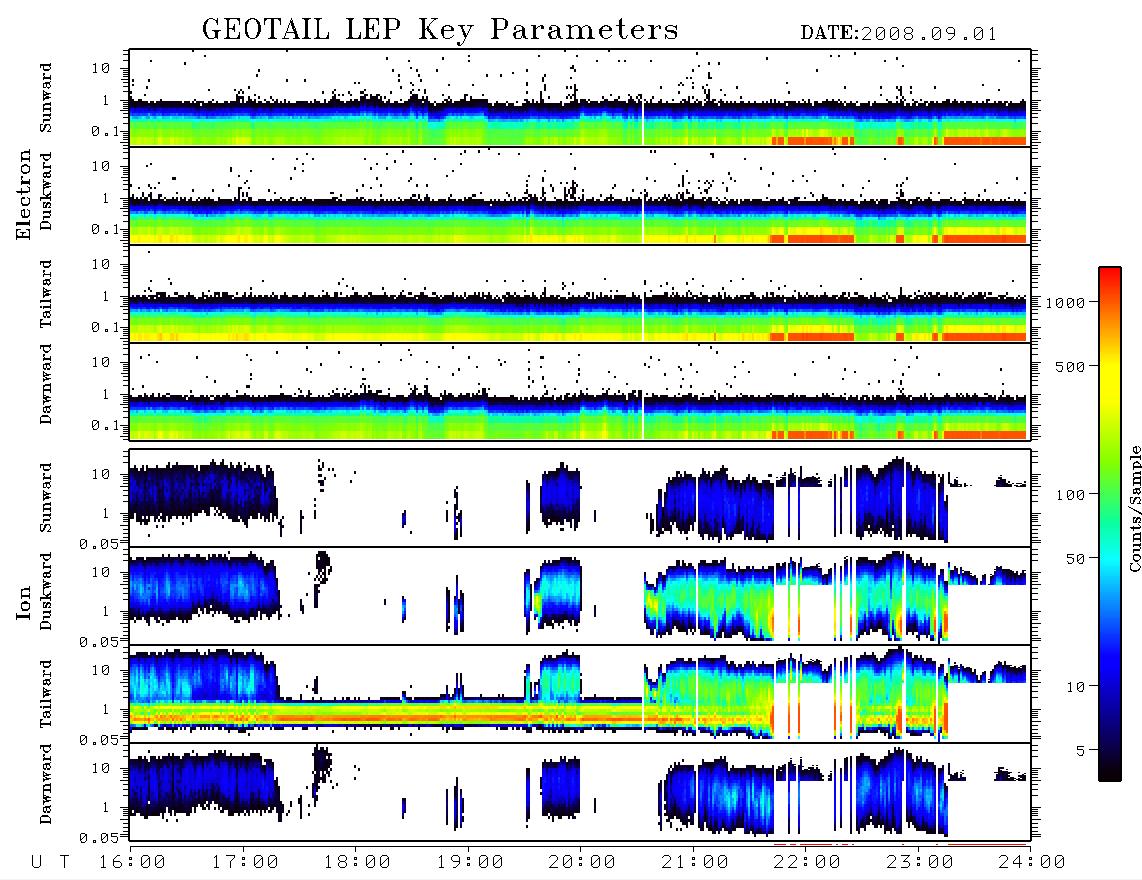Click the 16:00 time axis tick label
Image resolution: width=1142 pixels, height=880 pixels.
coord(132,862)
